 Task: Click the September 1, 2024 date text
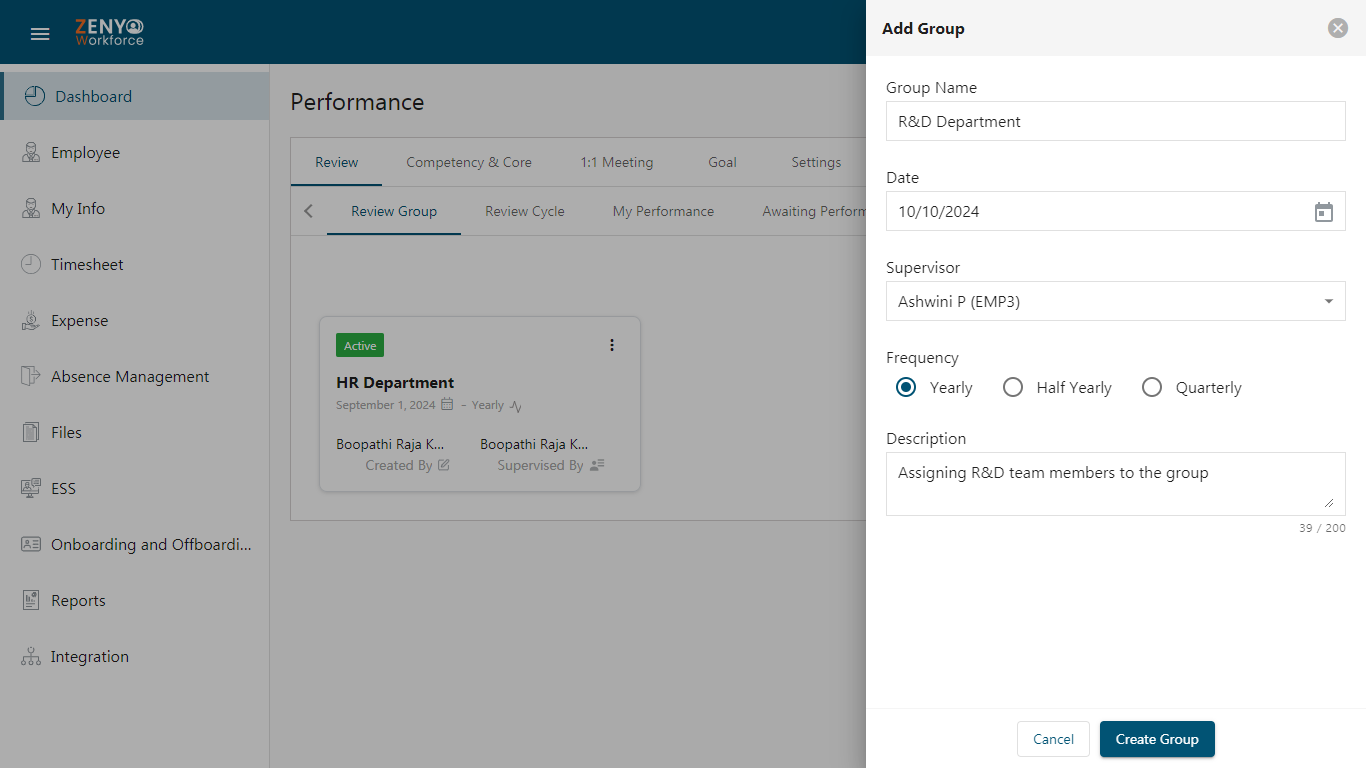pyautogui.click(x=386, y=405)
